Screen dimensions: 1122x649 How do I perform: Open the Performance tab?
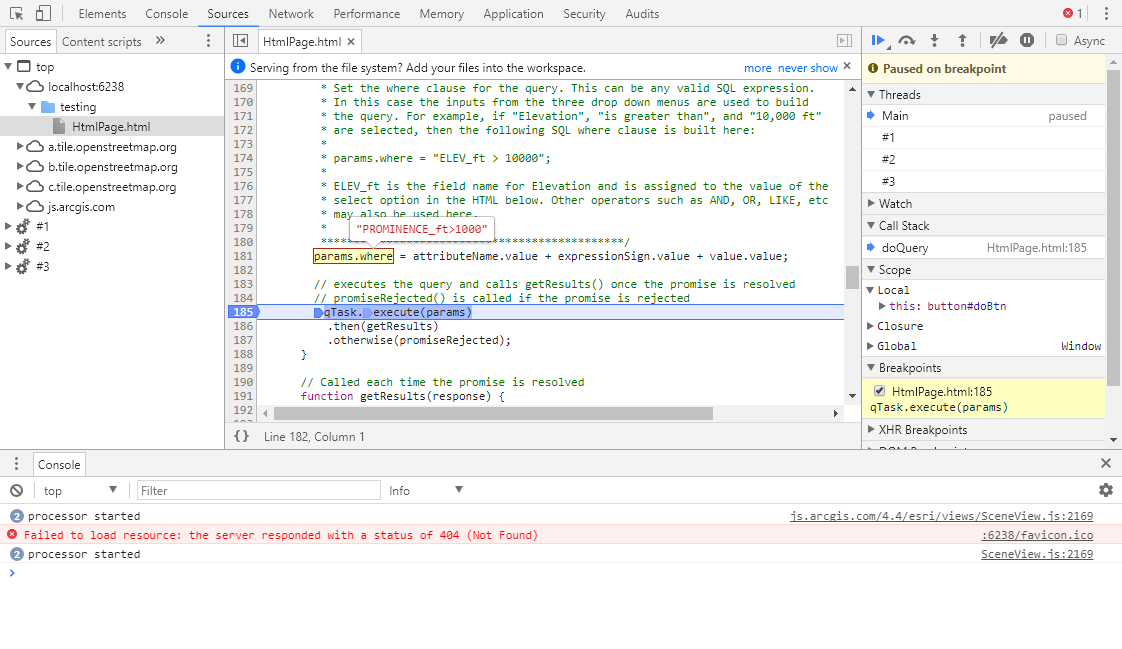(367, 14)
